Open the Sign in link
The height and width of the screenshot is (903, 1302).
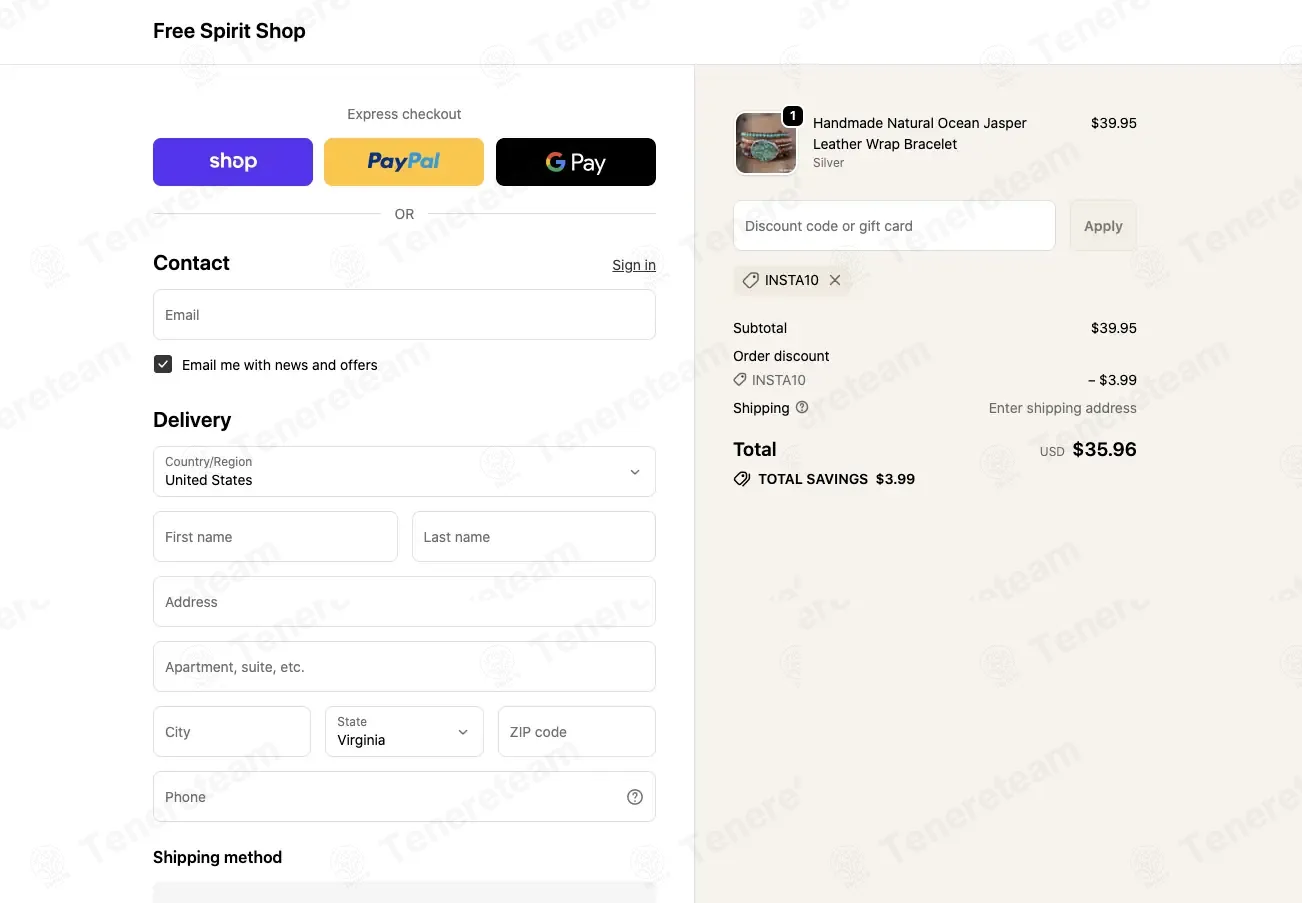tap(634, 265)
